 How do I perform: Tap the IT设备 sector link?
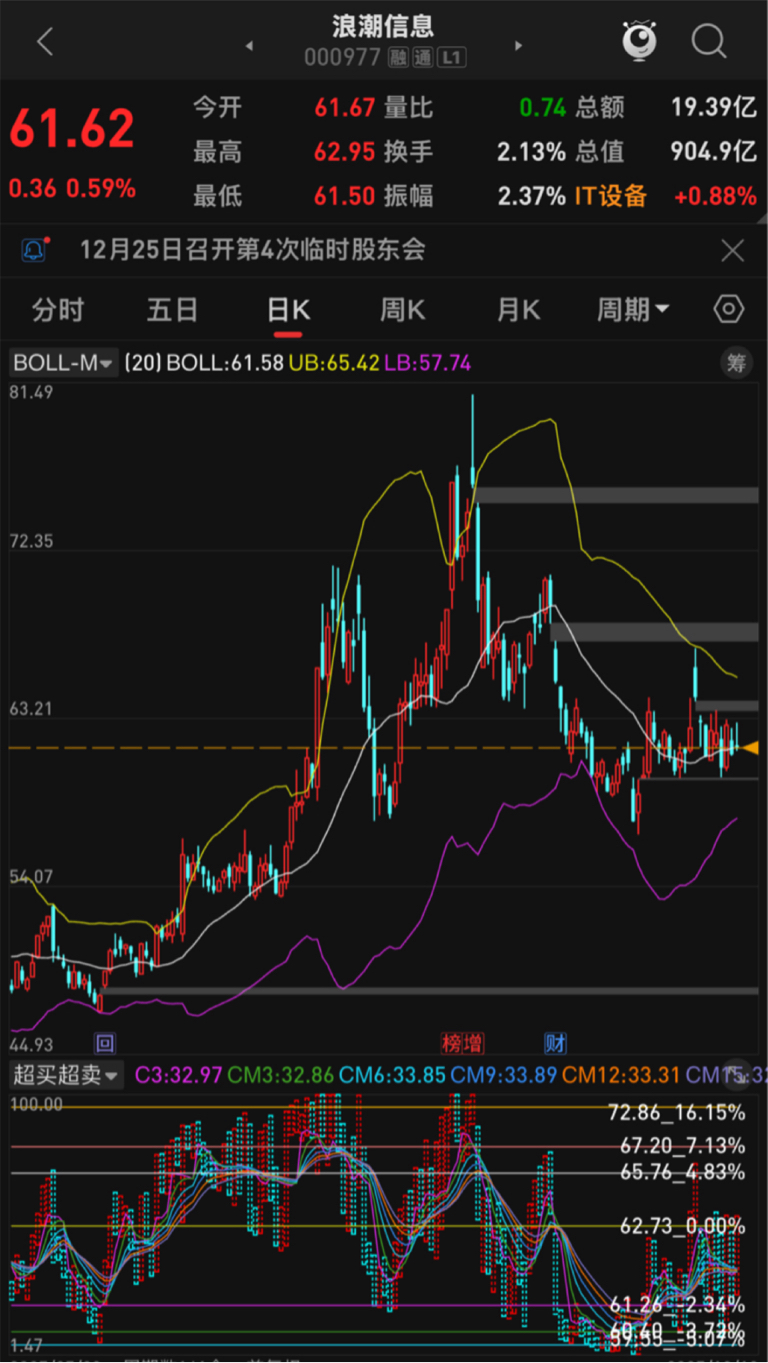610,196
